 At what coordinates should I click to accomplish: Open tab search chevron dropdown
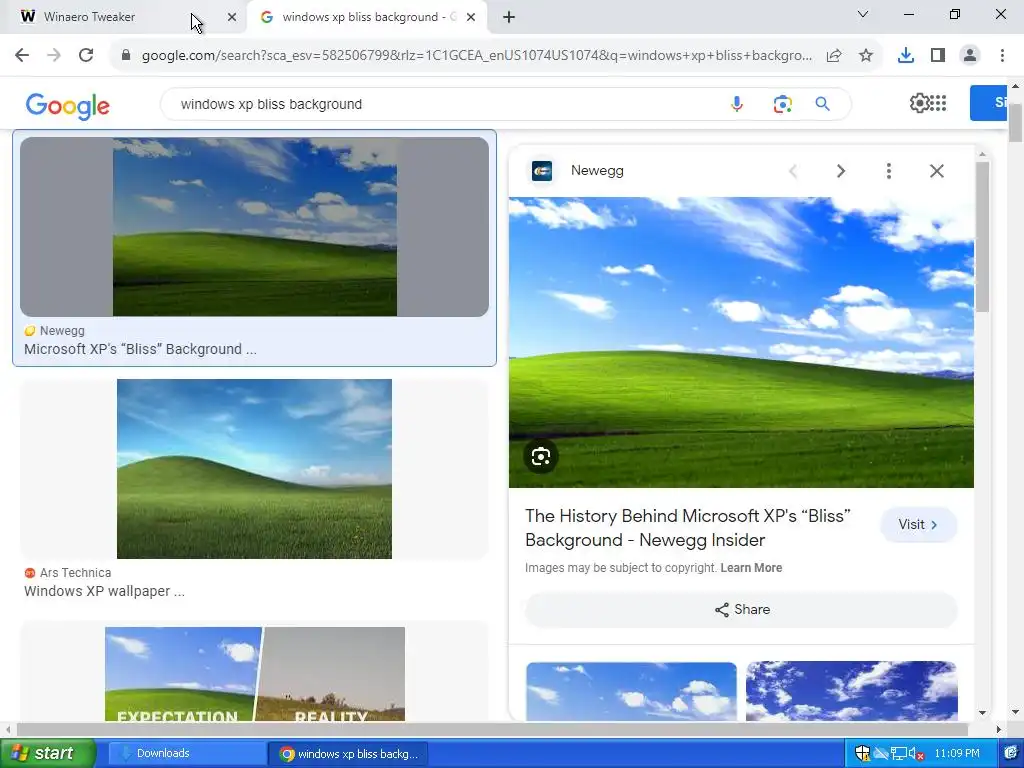point(863,14)
